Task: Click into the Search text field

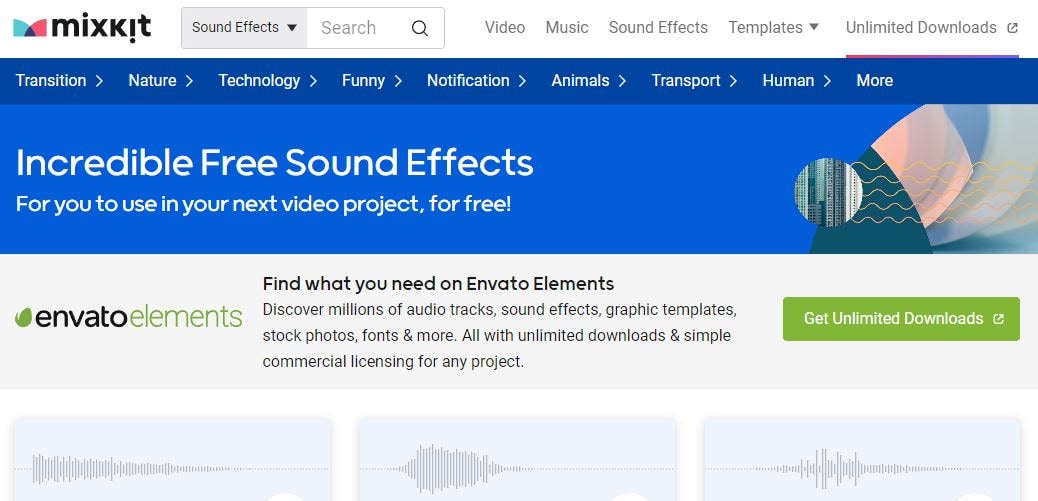Action: tap(355, 28)
